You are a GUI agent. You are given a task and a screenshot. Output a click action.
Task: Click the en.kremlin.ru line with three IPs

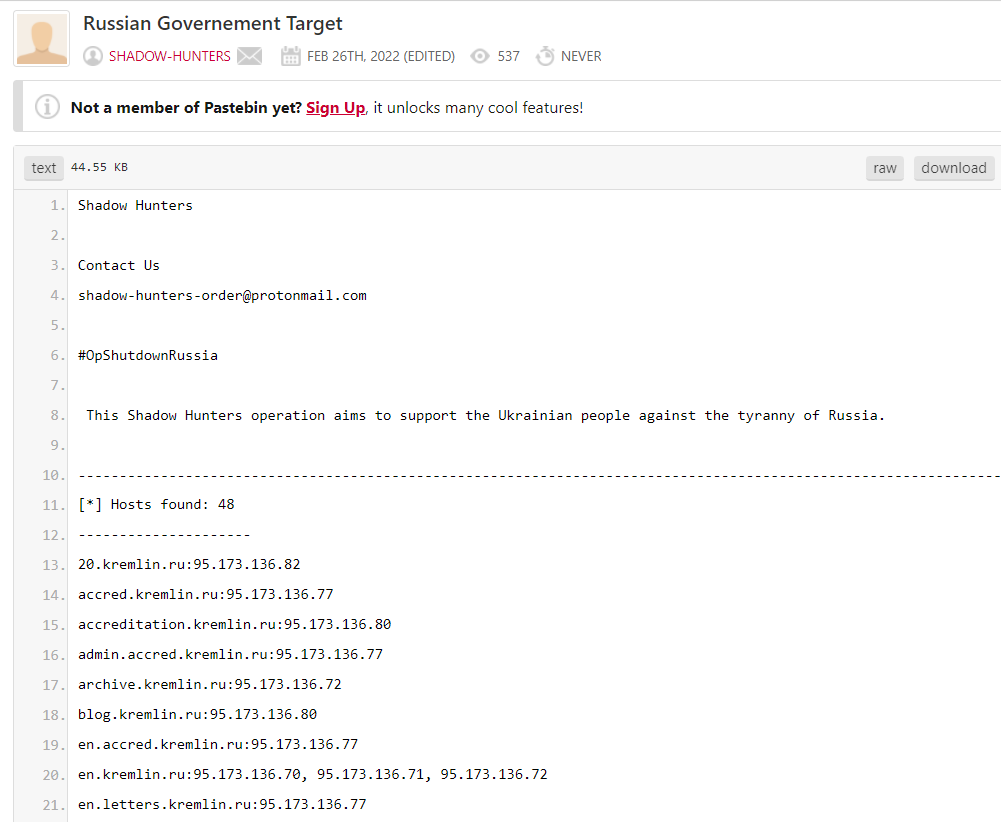(x=313, y=775)
